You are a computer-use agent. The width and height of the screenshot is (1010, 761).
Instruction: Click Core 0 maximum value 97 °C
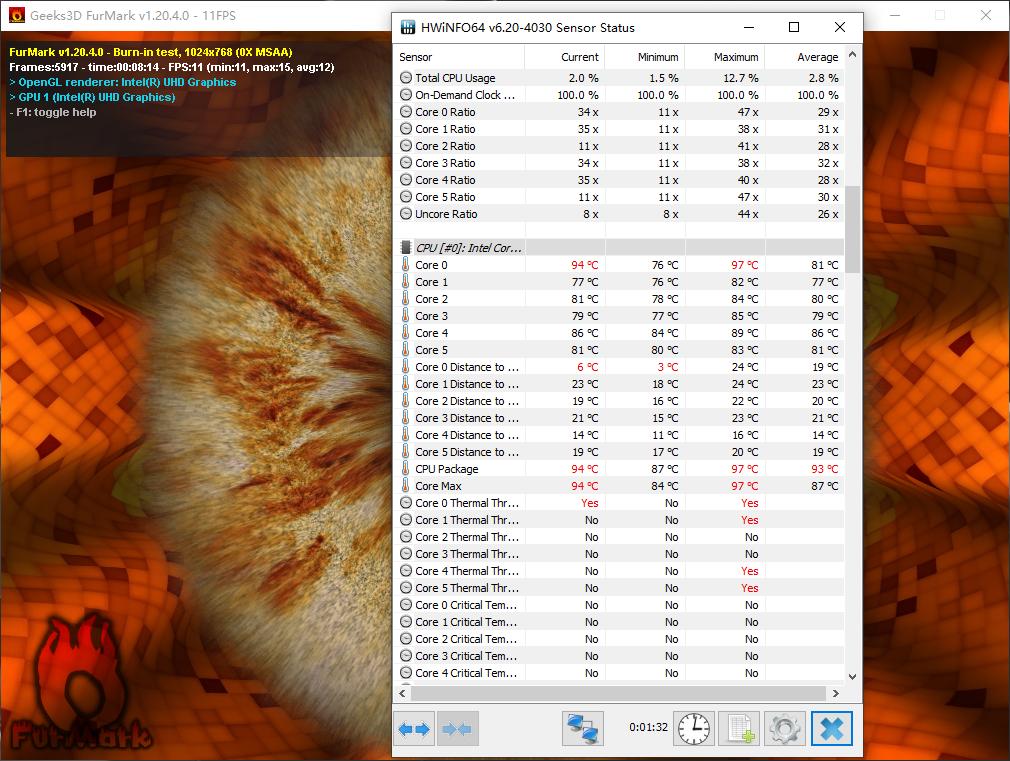point(744,265)
